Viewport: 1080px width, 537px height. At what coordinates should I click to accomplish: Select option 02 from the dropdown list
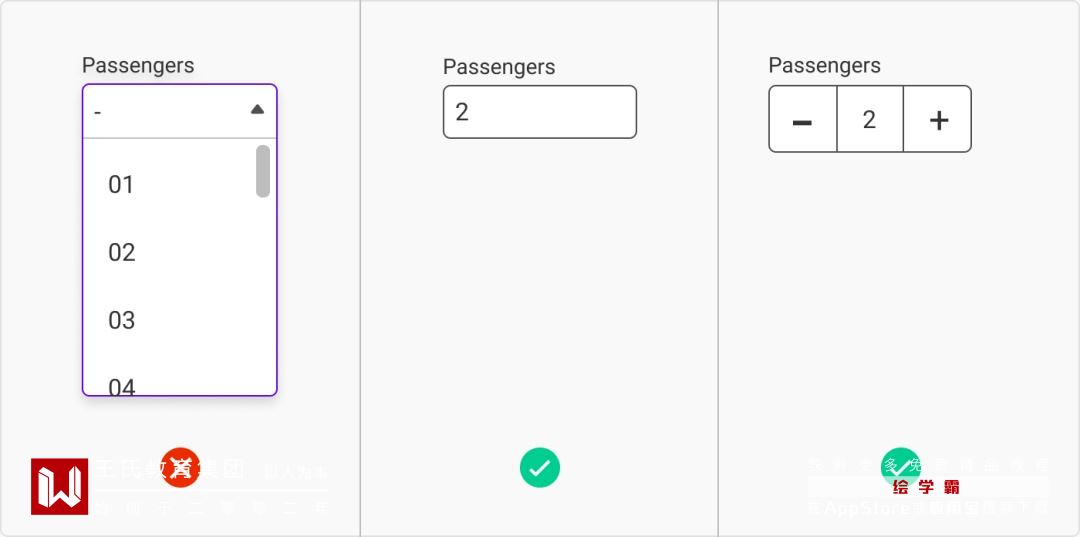(121, 252)
